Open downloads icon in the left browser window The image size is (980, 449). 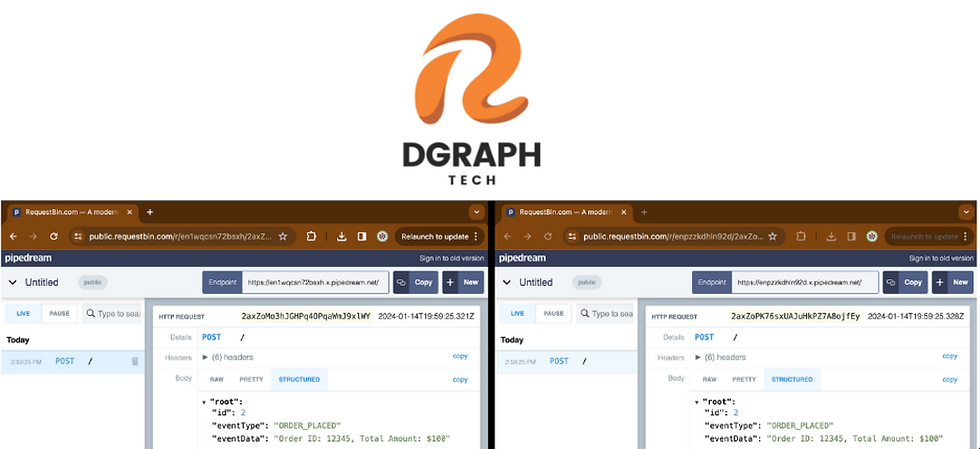coord(341,236)
